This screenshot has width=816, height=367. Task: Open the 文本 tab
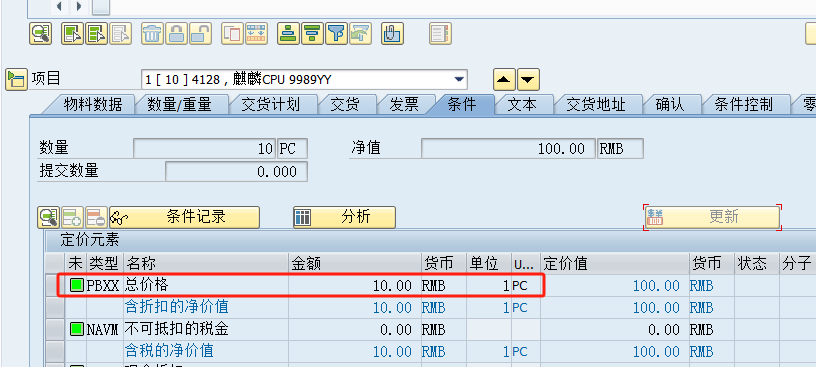[x=522, y=105]
